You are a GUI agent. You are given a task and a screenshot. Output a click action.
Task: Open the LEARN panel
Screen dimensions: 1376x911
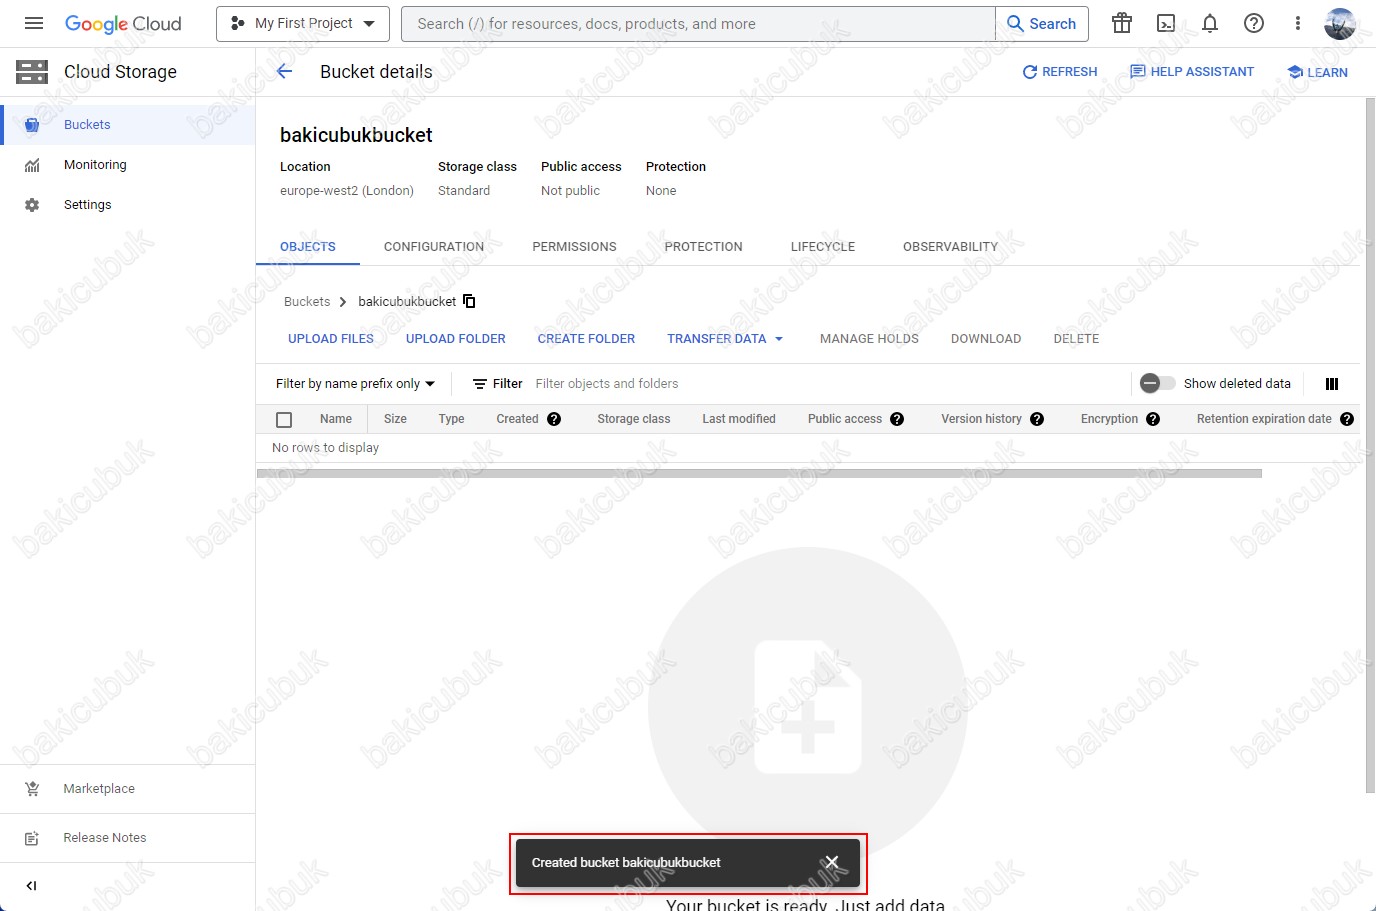coord(1318,72)
